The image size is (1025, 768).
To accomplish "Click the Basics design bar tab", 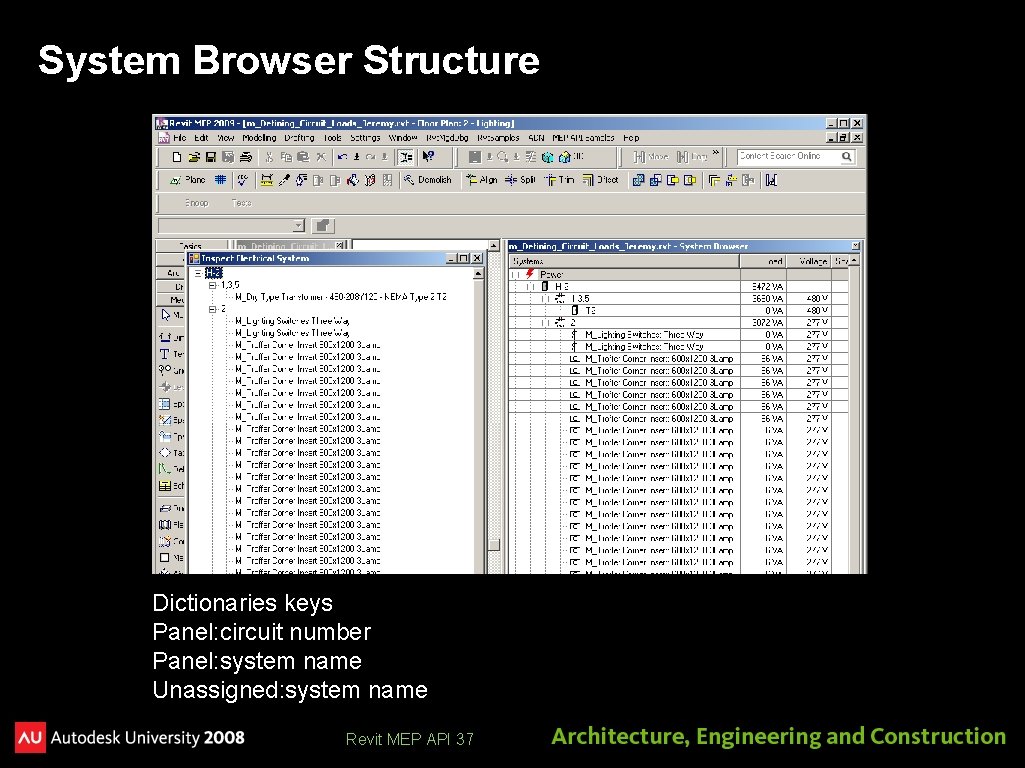I will pos(190,246).
